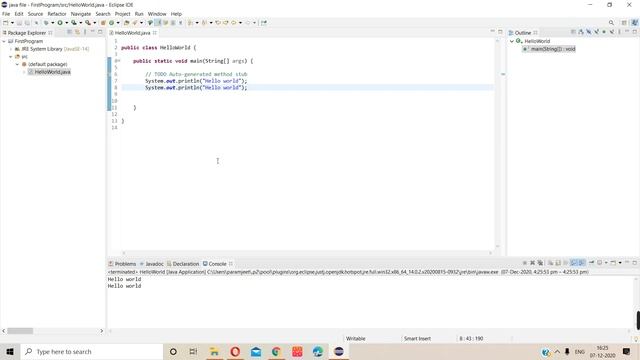Click Package Explorer horizontal scrollbar thumb
This screenshot has width=640, height=360.
20,331
